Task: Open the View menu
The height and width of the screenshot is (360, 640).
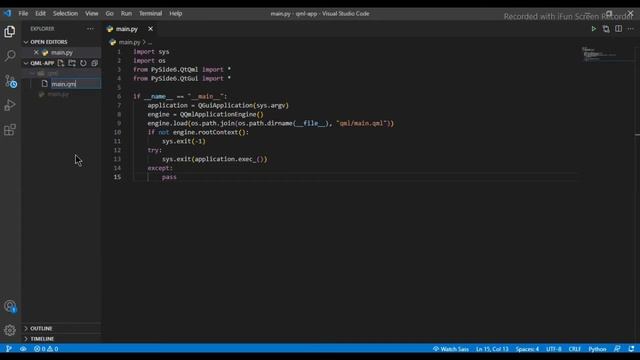Action: coord(91,13)
